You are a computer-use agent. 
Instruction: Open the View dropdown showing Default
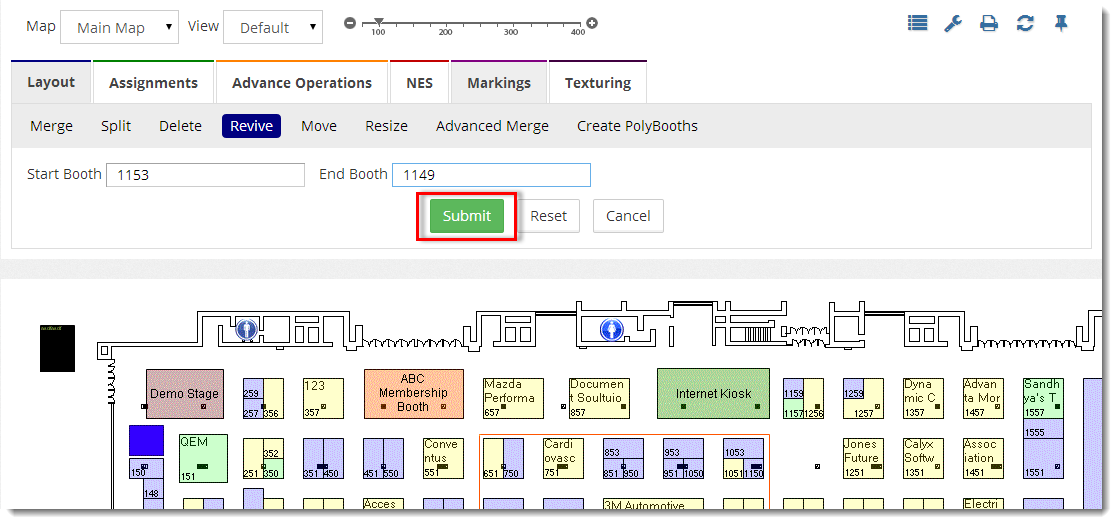273,27
